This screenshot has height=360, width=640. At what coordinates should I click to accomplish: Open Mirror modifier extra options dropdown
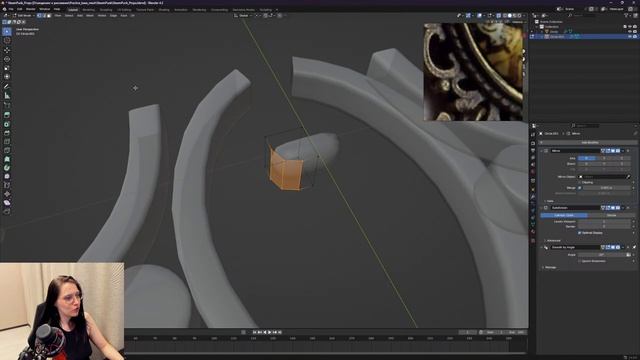tap(623, 151)
